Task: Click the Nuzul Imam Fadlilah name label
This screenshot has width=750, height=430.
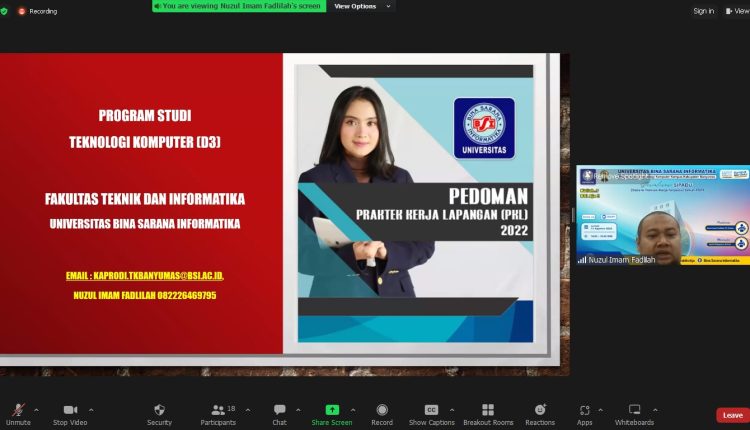Action: (x=621, y=260)
